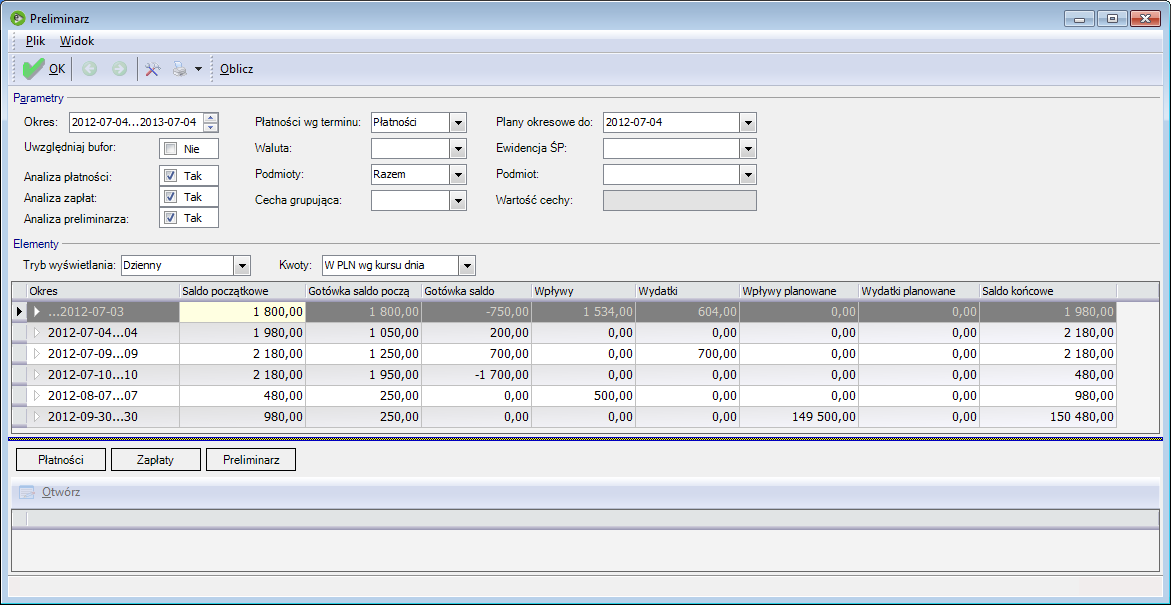Expand the 2012-09-30...30 row
This screenshot has width=1171, height=605.
pyautogui.click(x=36, y=416)
